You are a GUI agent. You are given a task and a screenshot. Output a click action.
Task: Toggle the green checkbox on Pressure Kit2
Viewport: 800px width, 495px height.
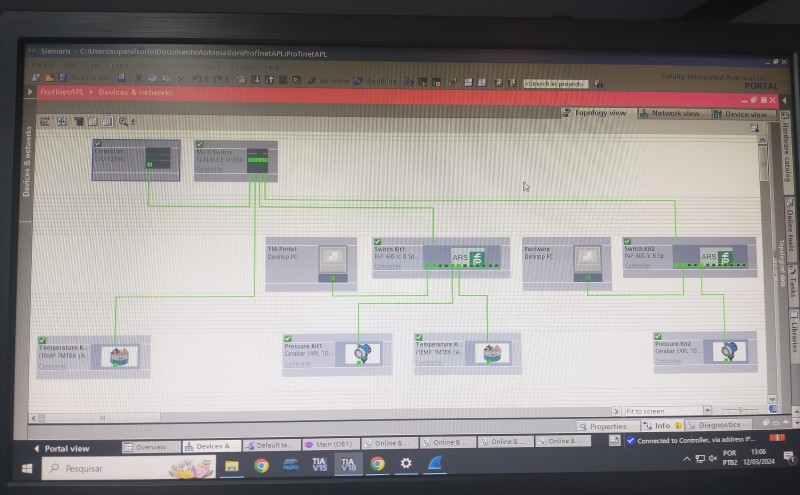(658, 336)
